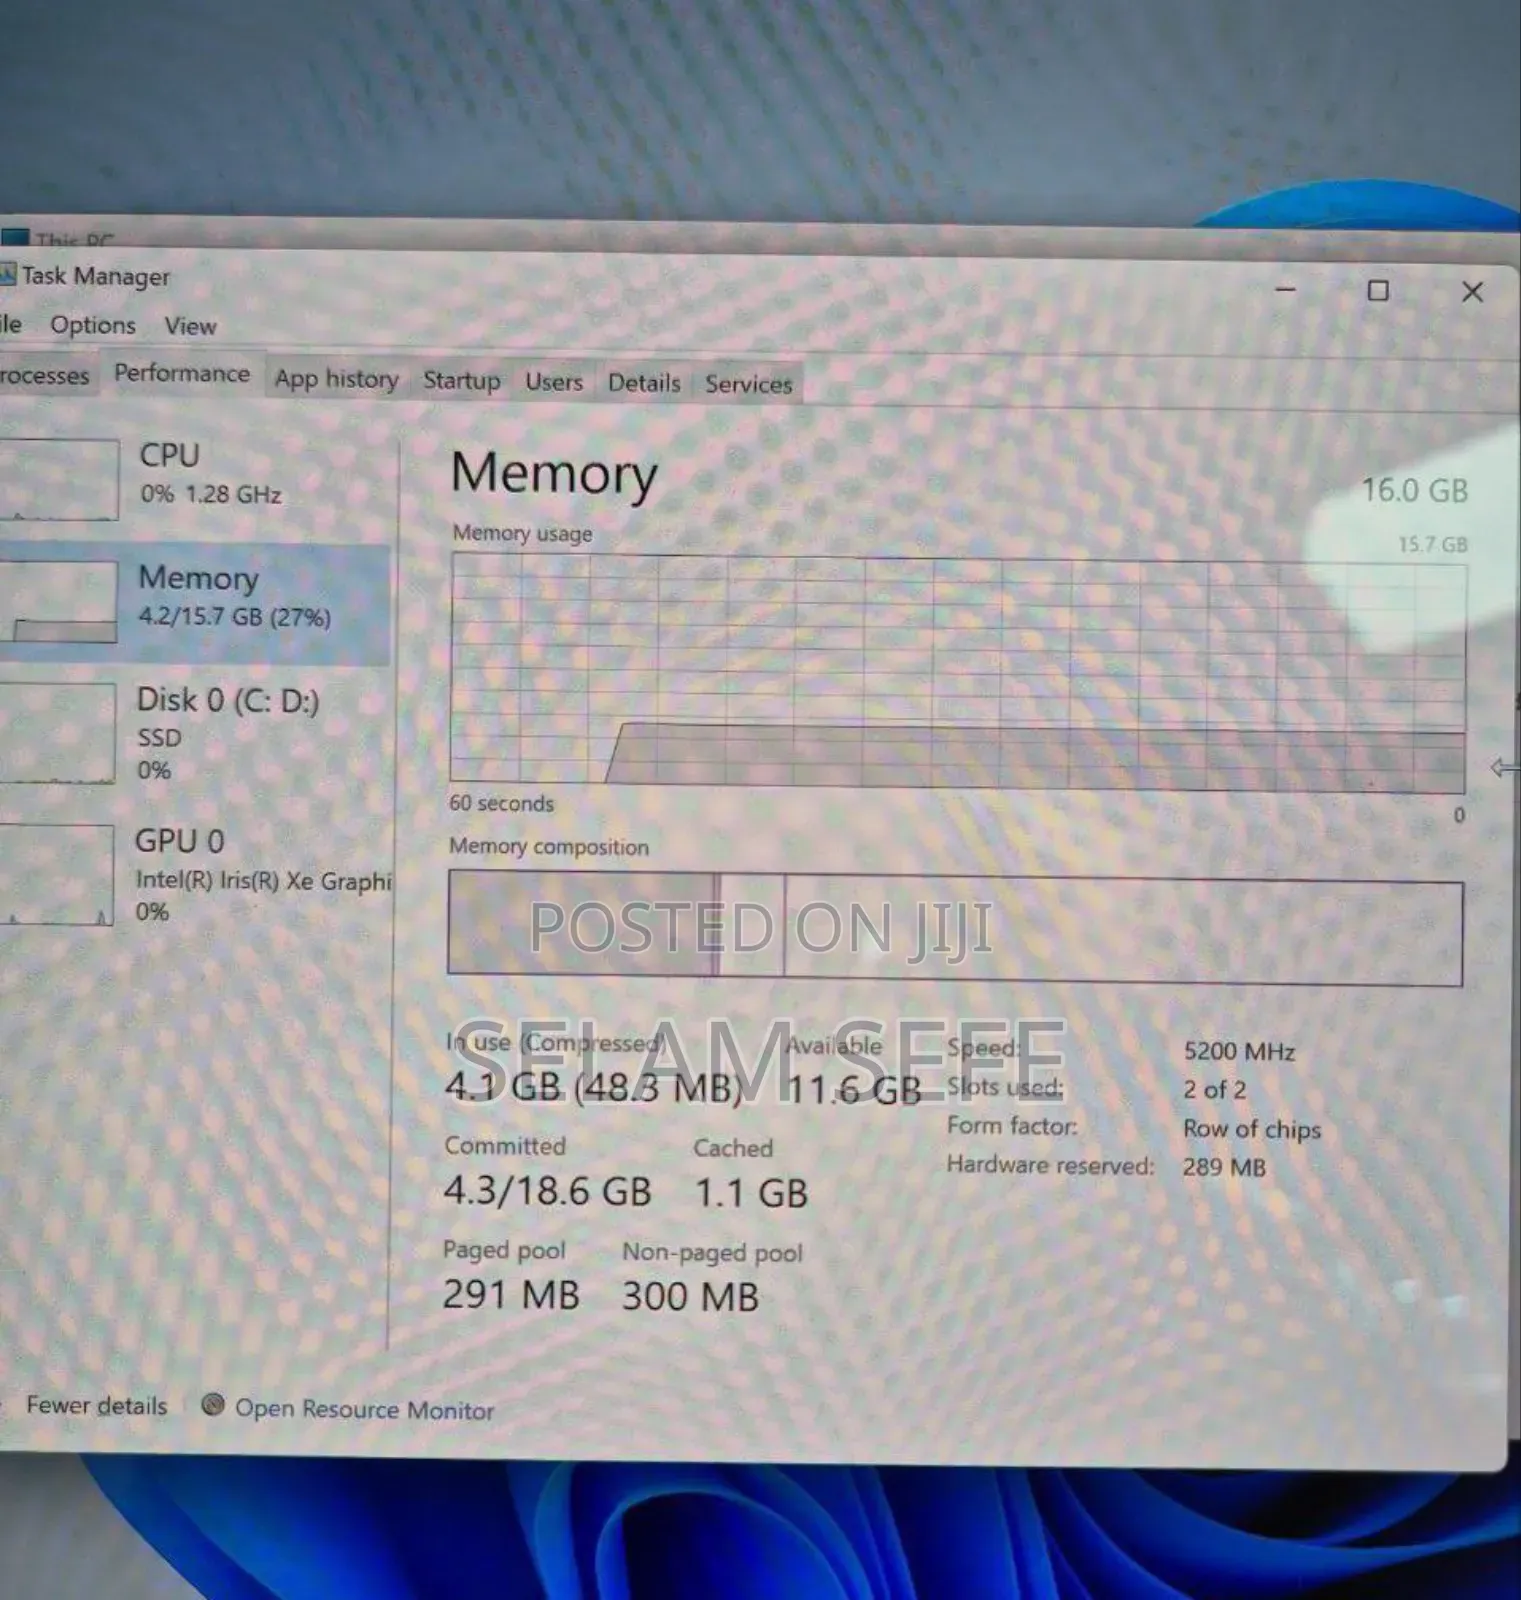
Task: Show the Details tab
Action: tap(644, 383)
